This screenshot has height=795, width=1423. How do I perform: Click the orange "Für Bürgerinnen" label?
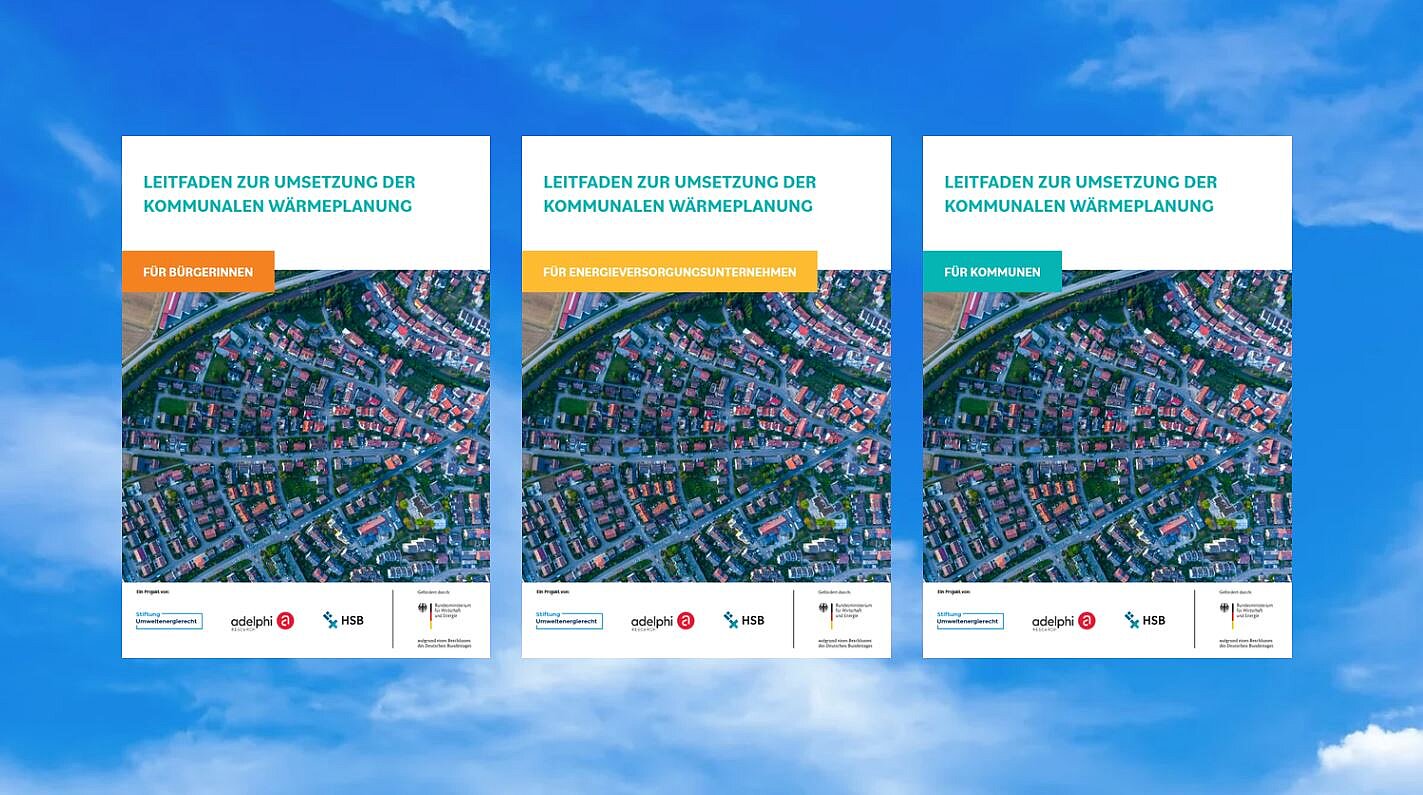(x=198, y=272)
